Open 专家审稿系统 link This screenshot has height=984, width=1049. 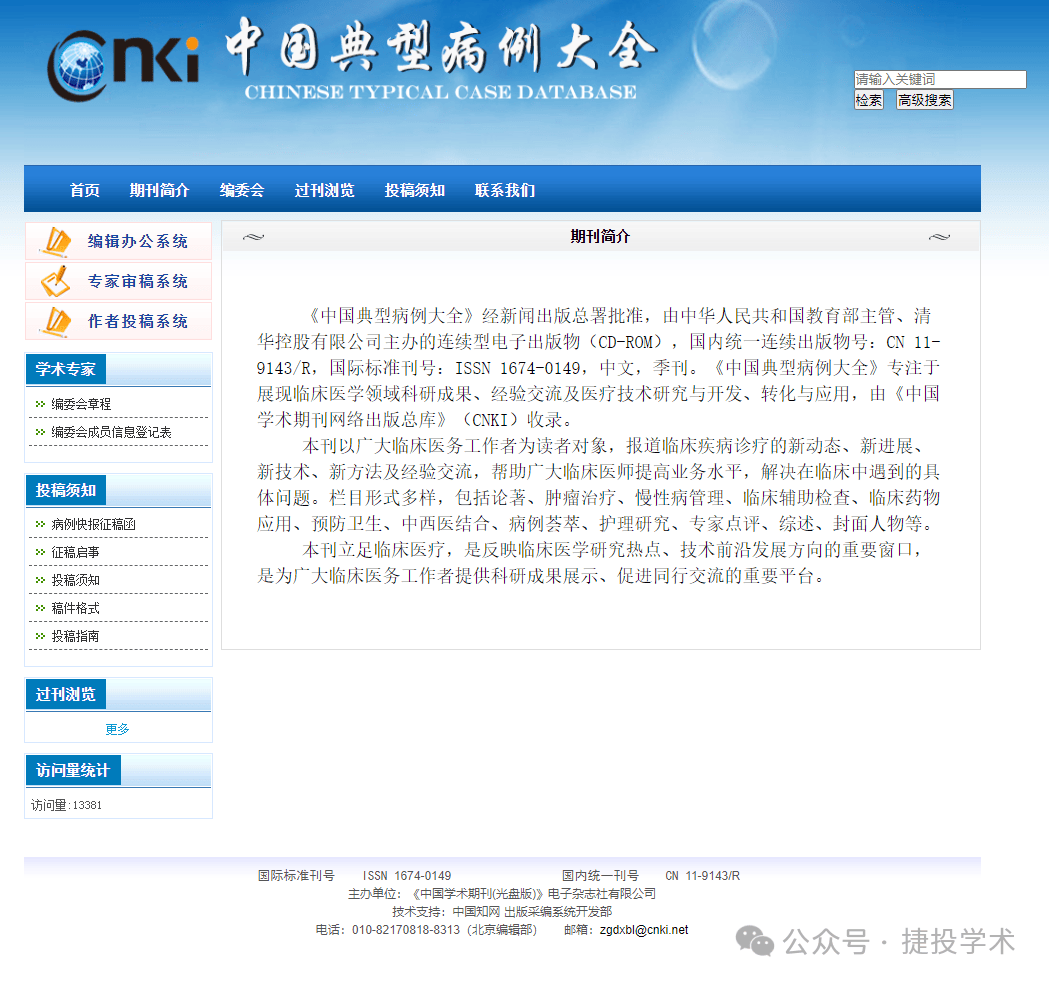137,282
